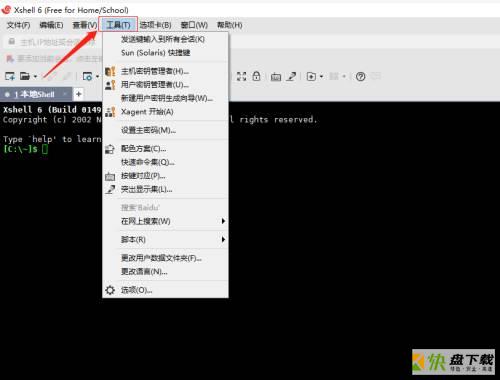This screenshot has height=380, width=500.
Task: Click the highlight set pen icon in menu
Action: 110,189
